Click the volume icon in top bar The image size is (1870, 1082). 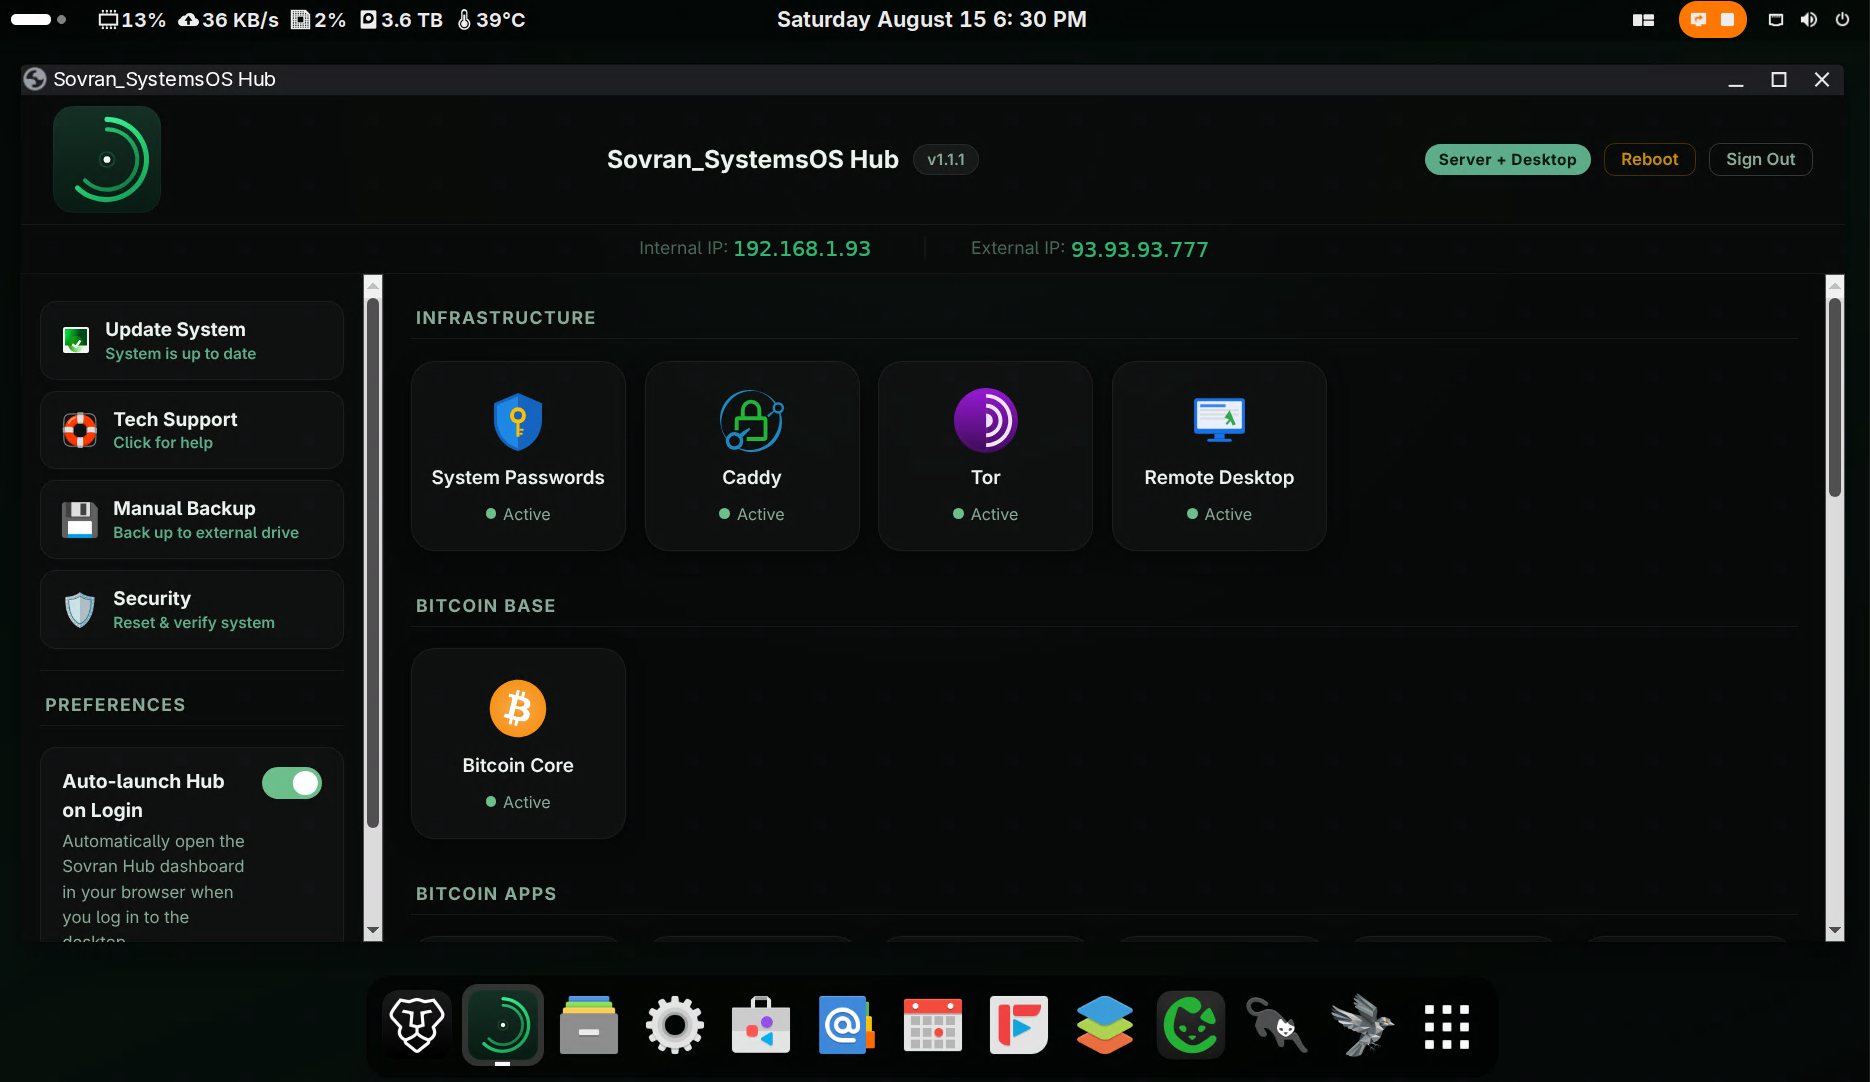tap(1809, 20)
